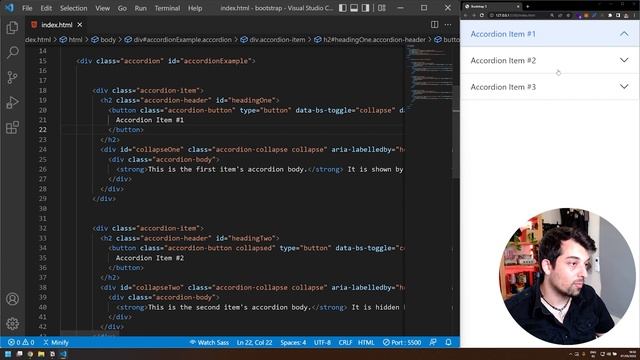640x360 pixels.
Task: Click the VS Code logo icon
Action: pos(9,8)
